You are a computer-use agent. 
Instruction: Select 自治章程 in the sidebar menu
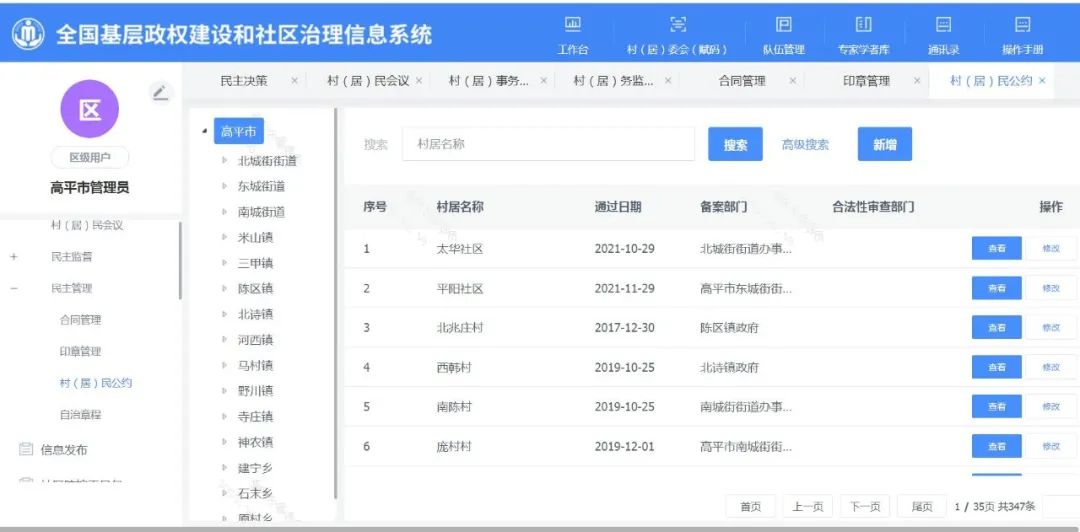click(80, 414)
